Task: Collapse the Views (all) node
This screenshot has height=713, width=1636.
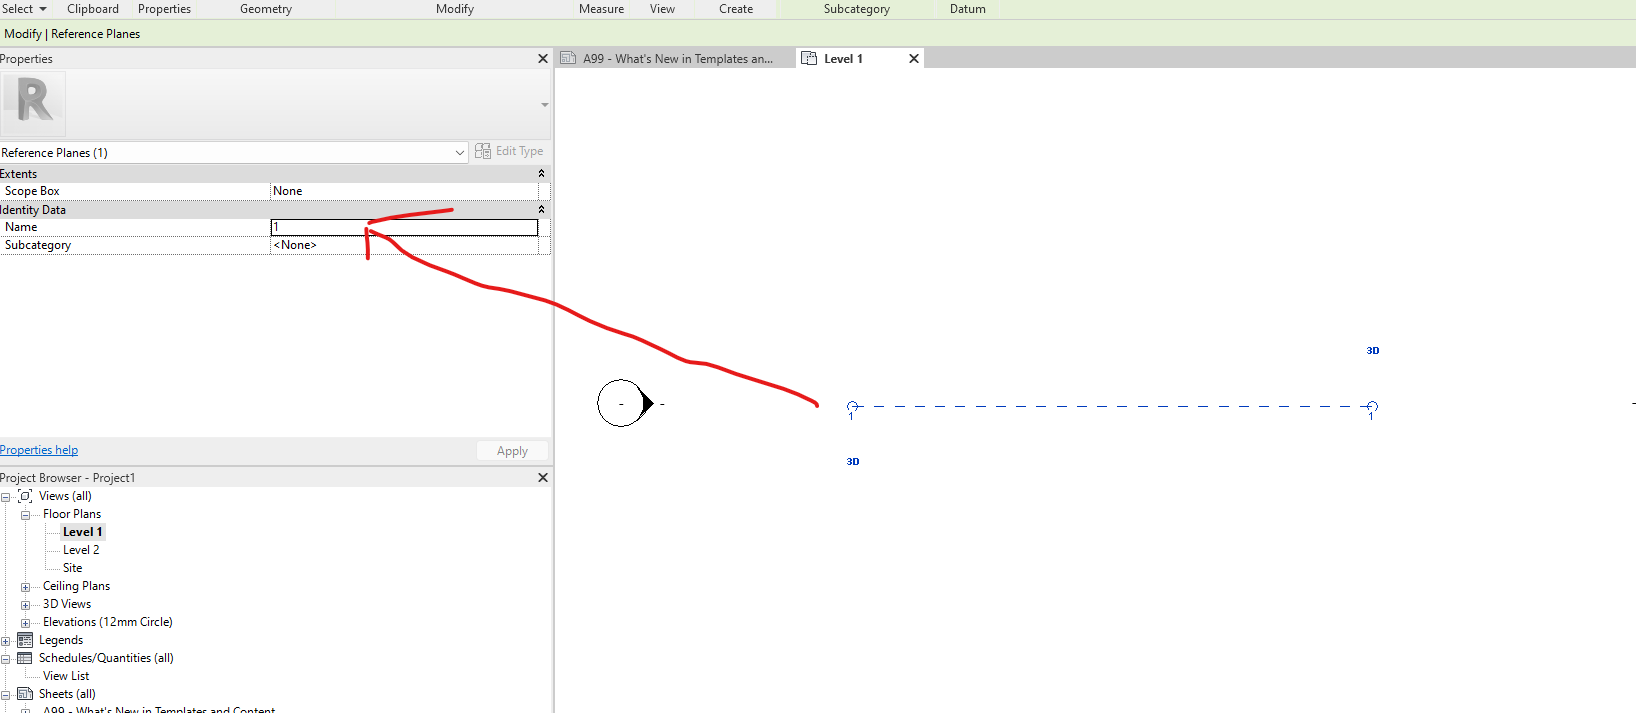Action: point(5,497)
